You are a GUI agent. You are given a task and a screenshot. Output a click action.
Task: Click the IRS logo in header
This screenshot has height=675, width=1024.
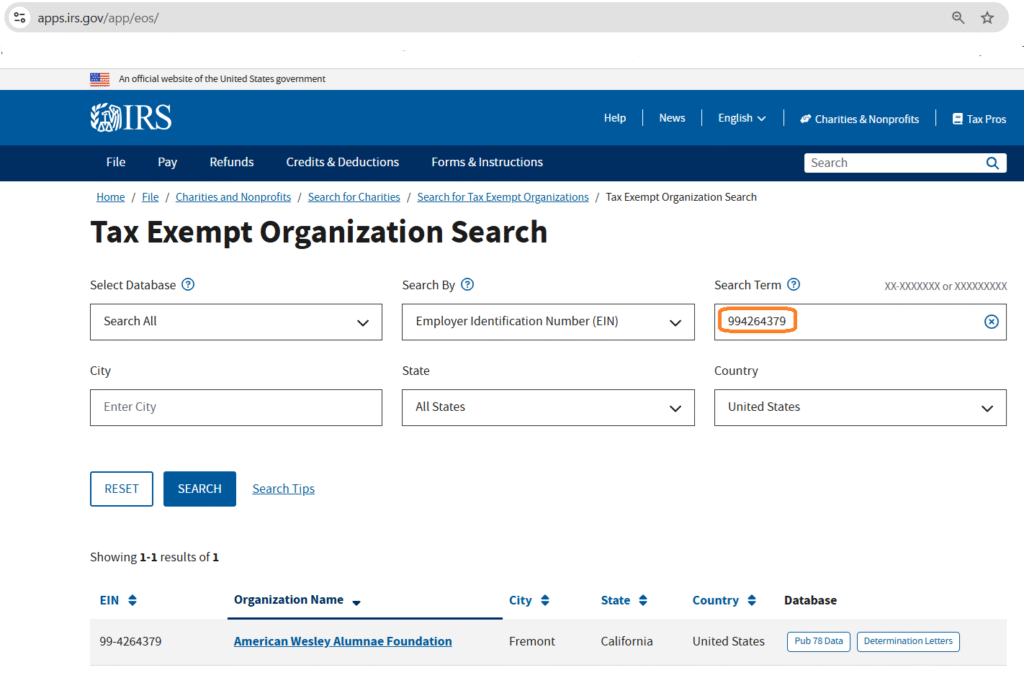click(131, 118)
